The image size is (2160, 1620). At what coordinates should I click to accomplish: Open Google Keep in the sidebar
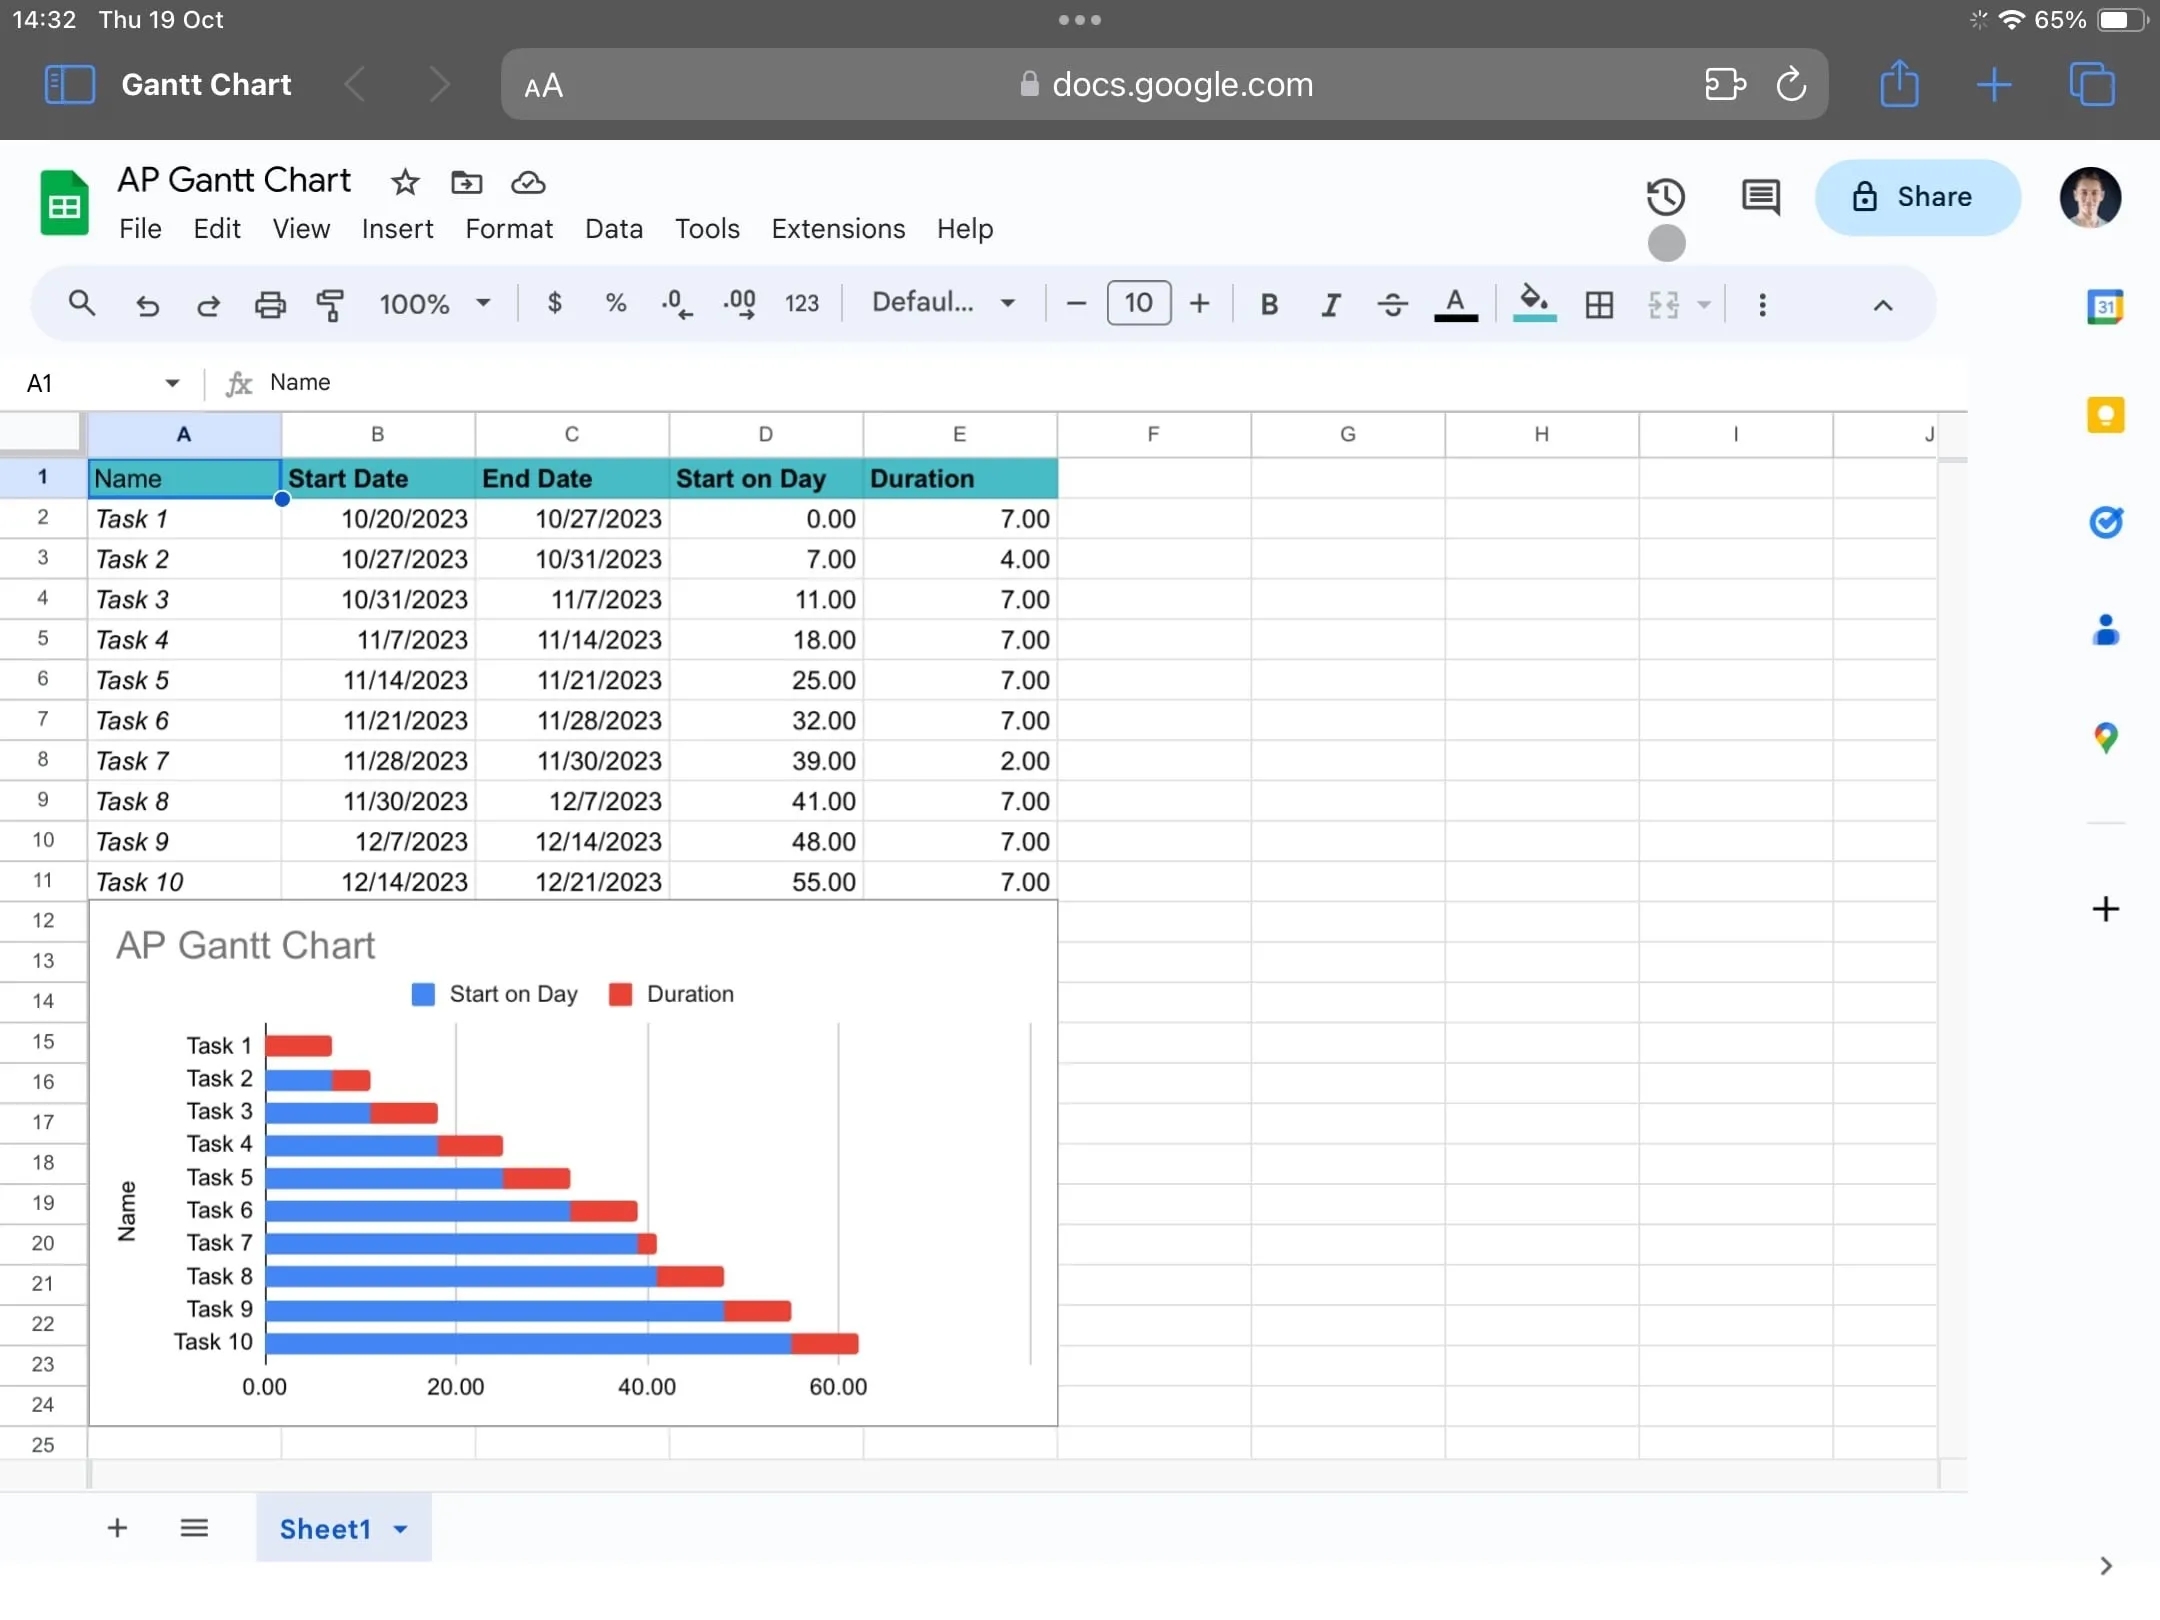(x=2106, y=414)
